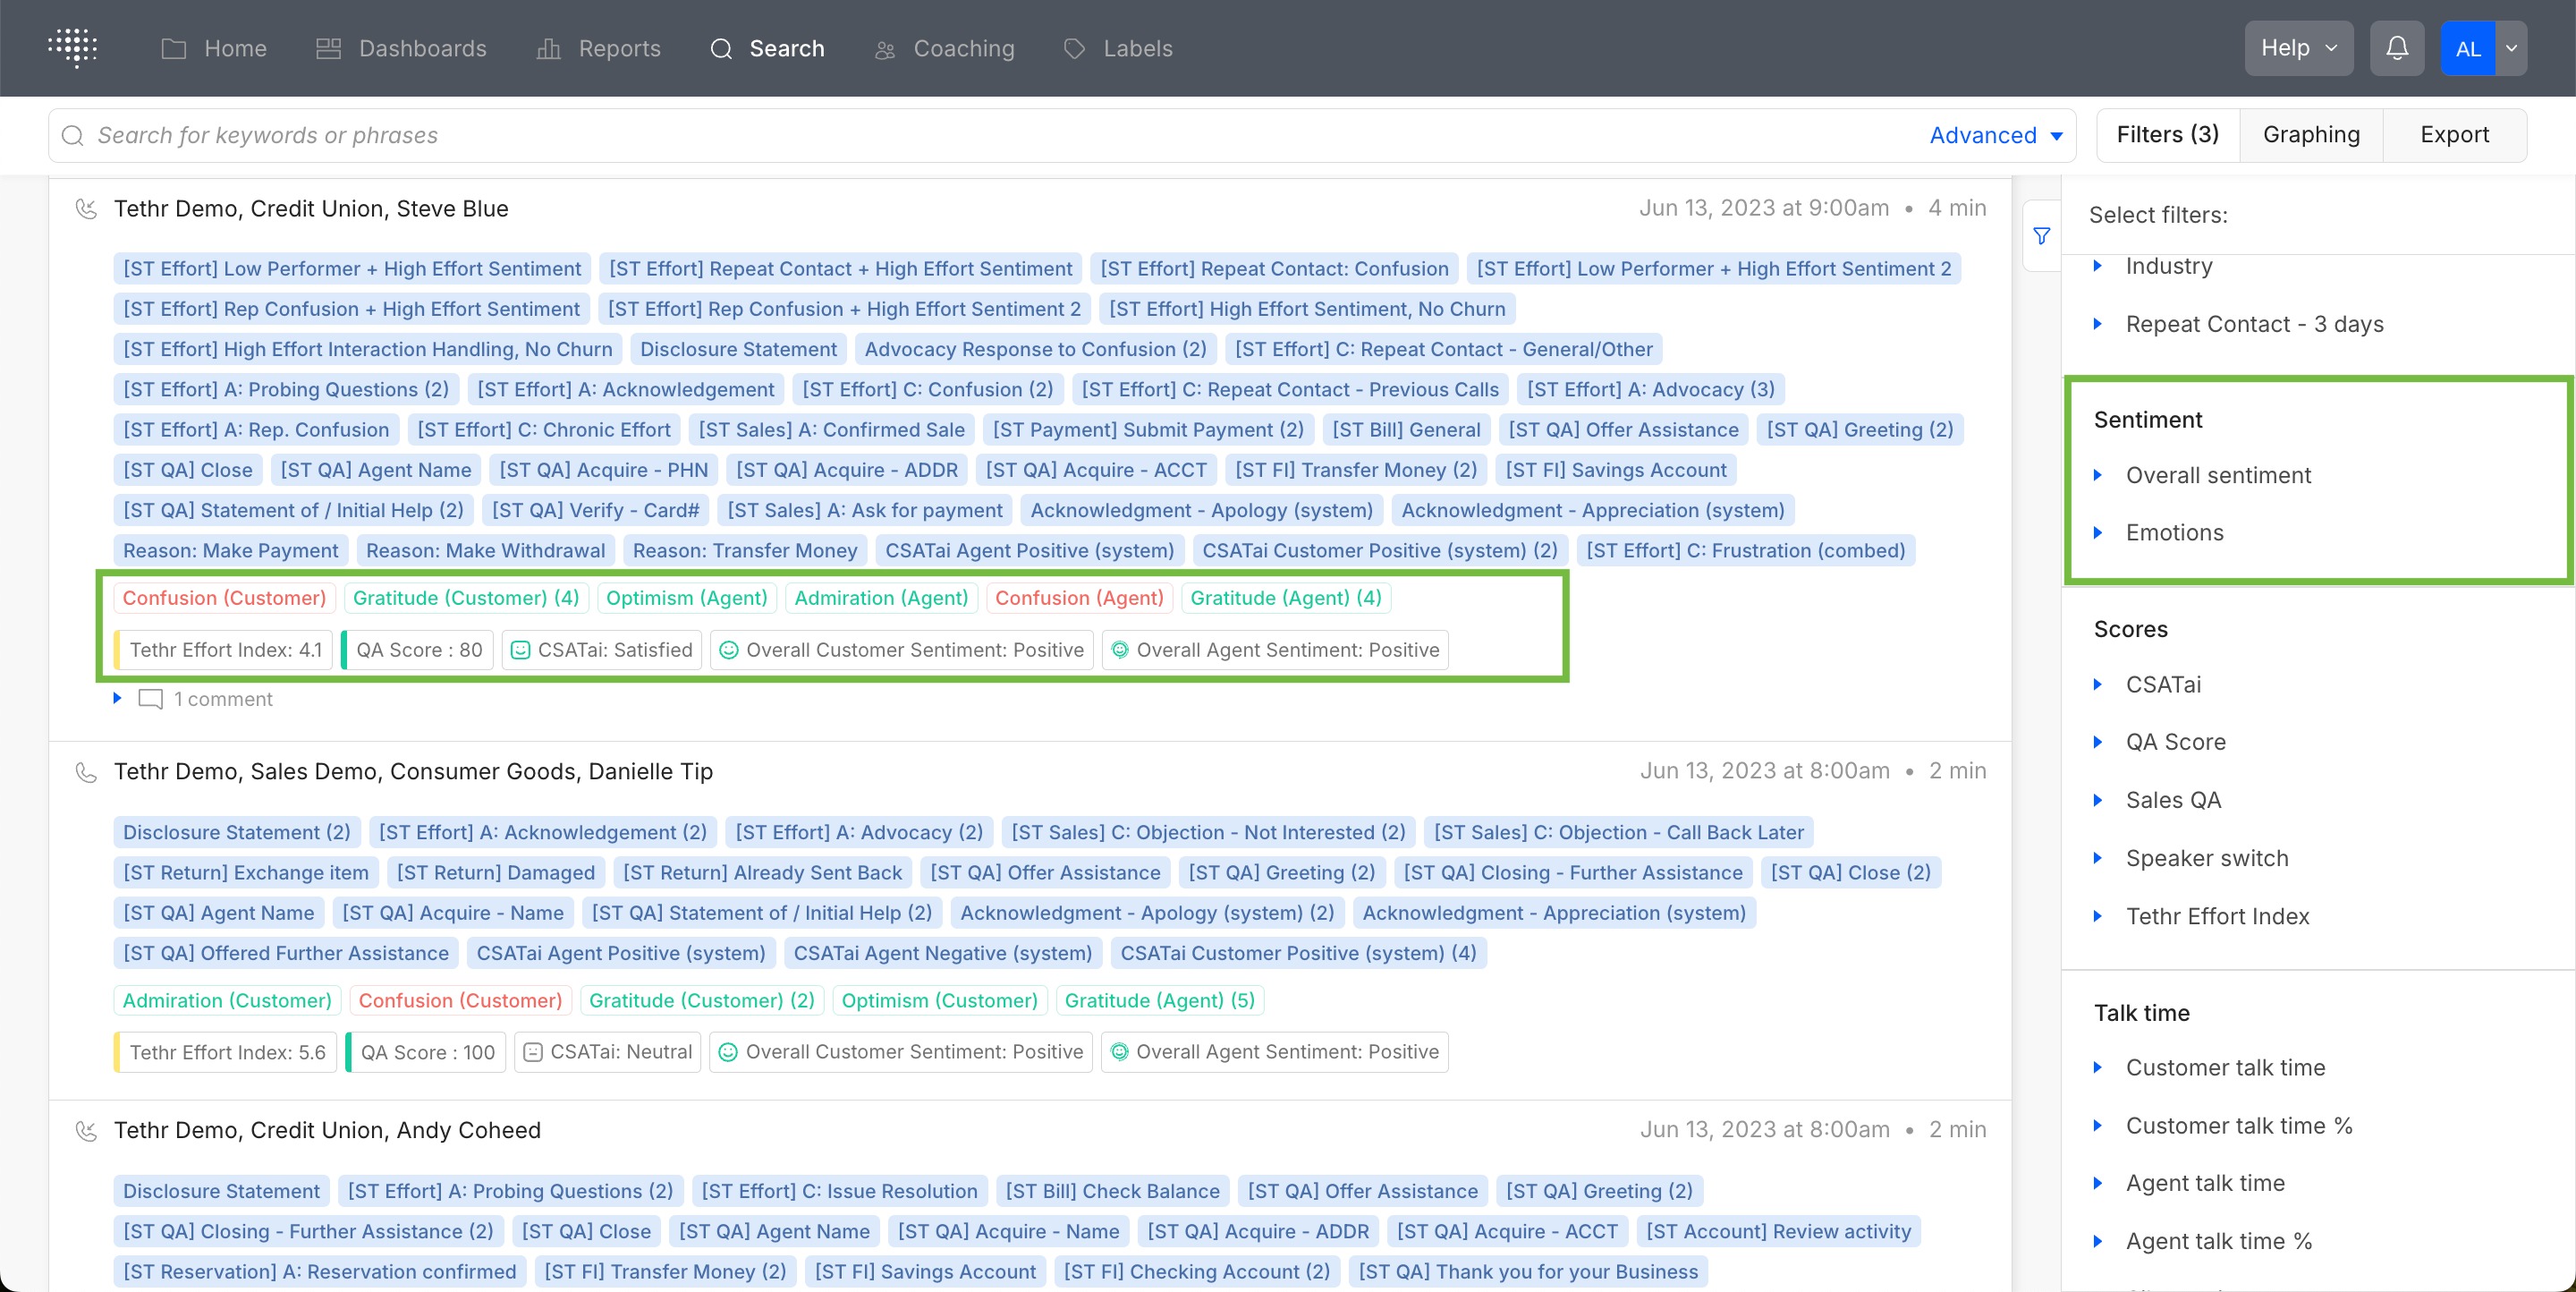Open the Advanced search dropdown
Image resolution: width=2576 pixels, height=1292 pixels.
click(1995, 135)
